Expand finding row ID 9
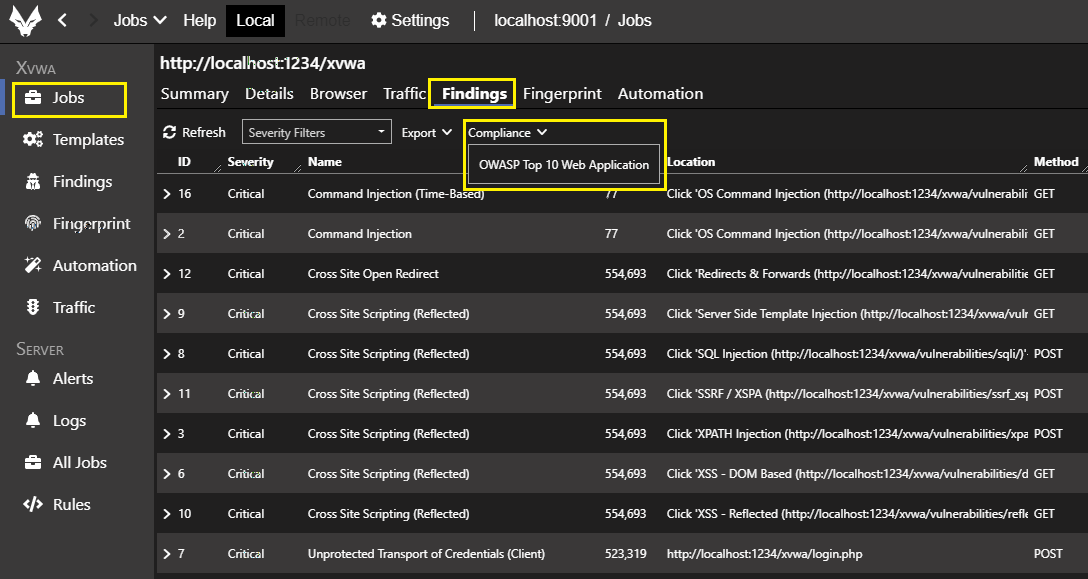Viewport: 1088px width, 579px height. [167, 314]
